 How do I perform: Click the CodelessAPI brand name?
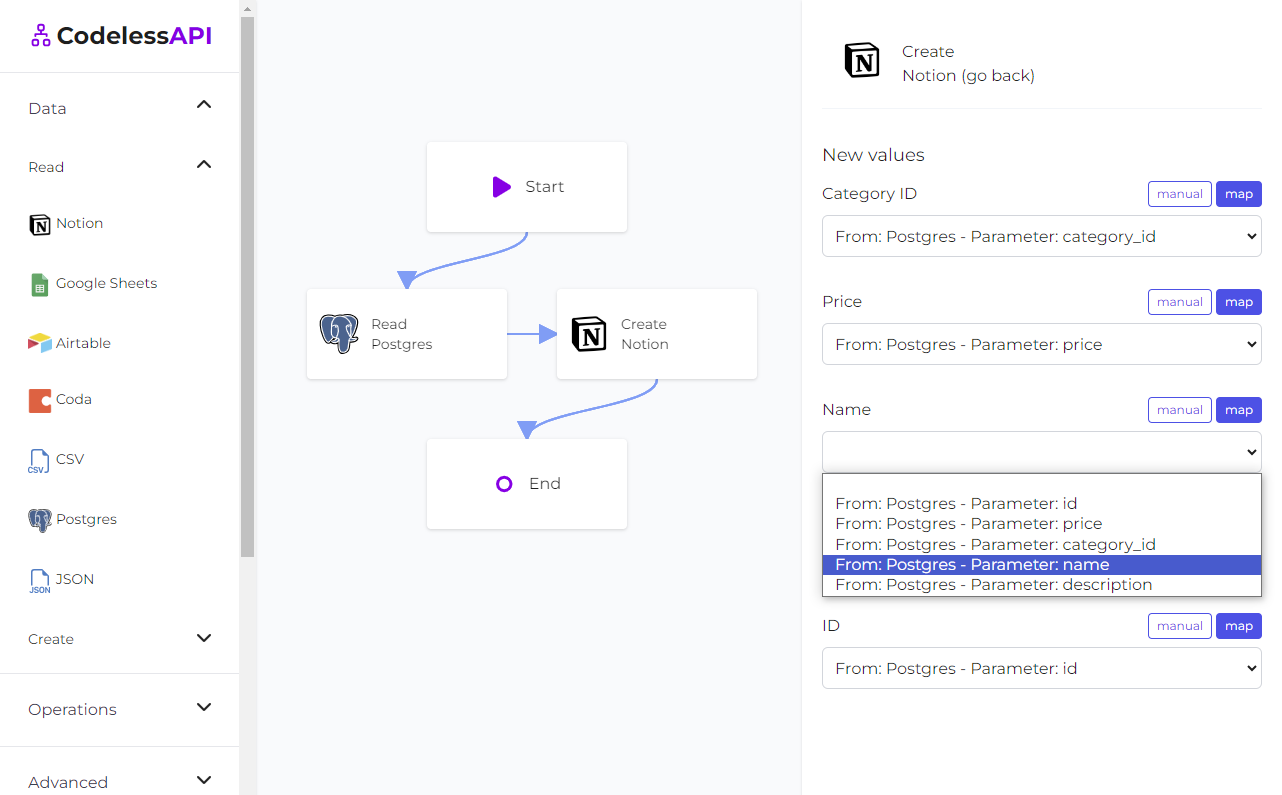click(x=134, y=36)
